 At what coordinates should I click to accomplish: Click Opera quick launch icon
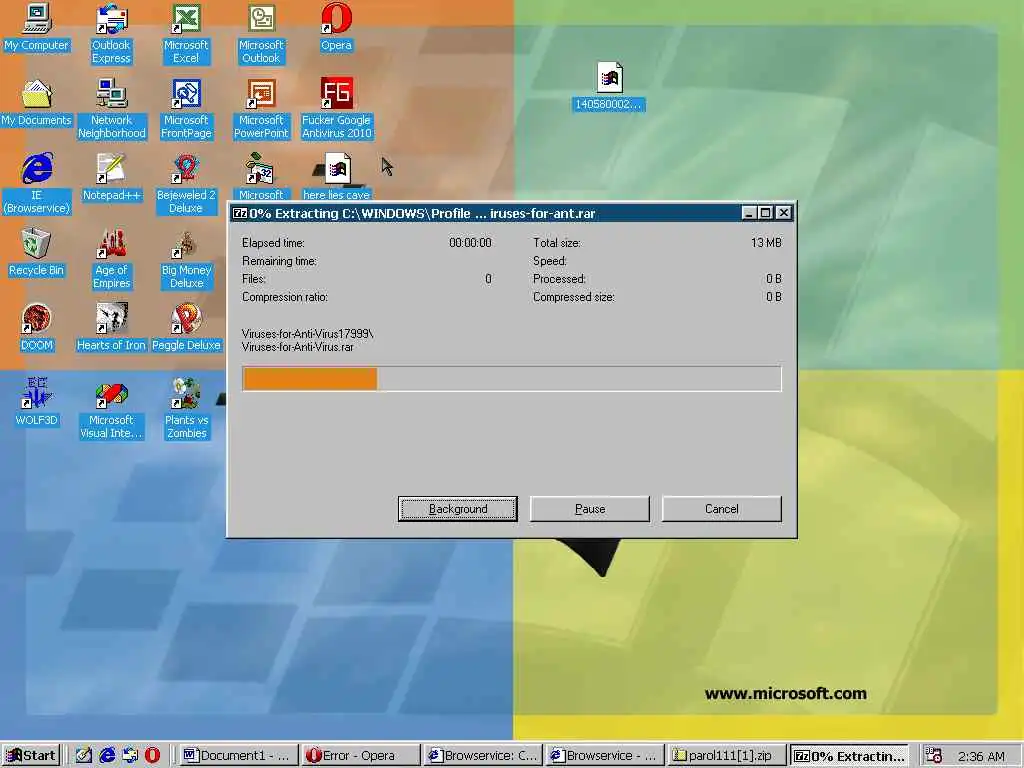(x=152, y=755)
